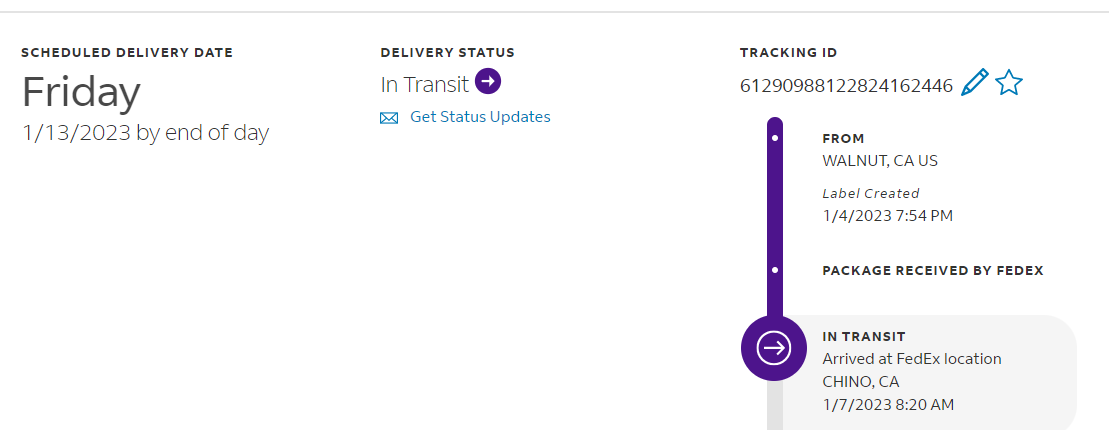Click the Friday scheduled delivery day

pyautogui.click(x=81, y=92)
